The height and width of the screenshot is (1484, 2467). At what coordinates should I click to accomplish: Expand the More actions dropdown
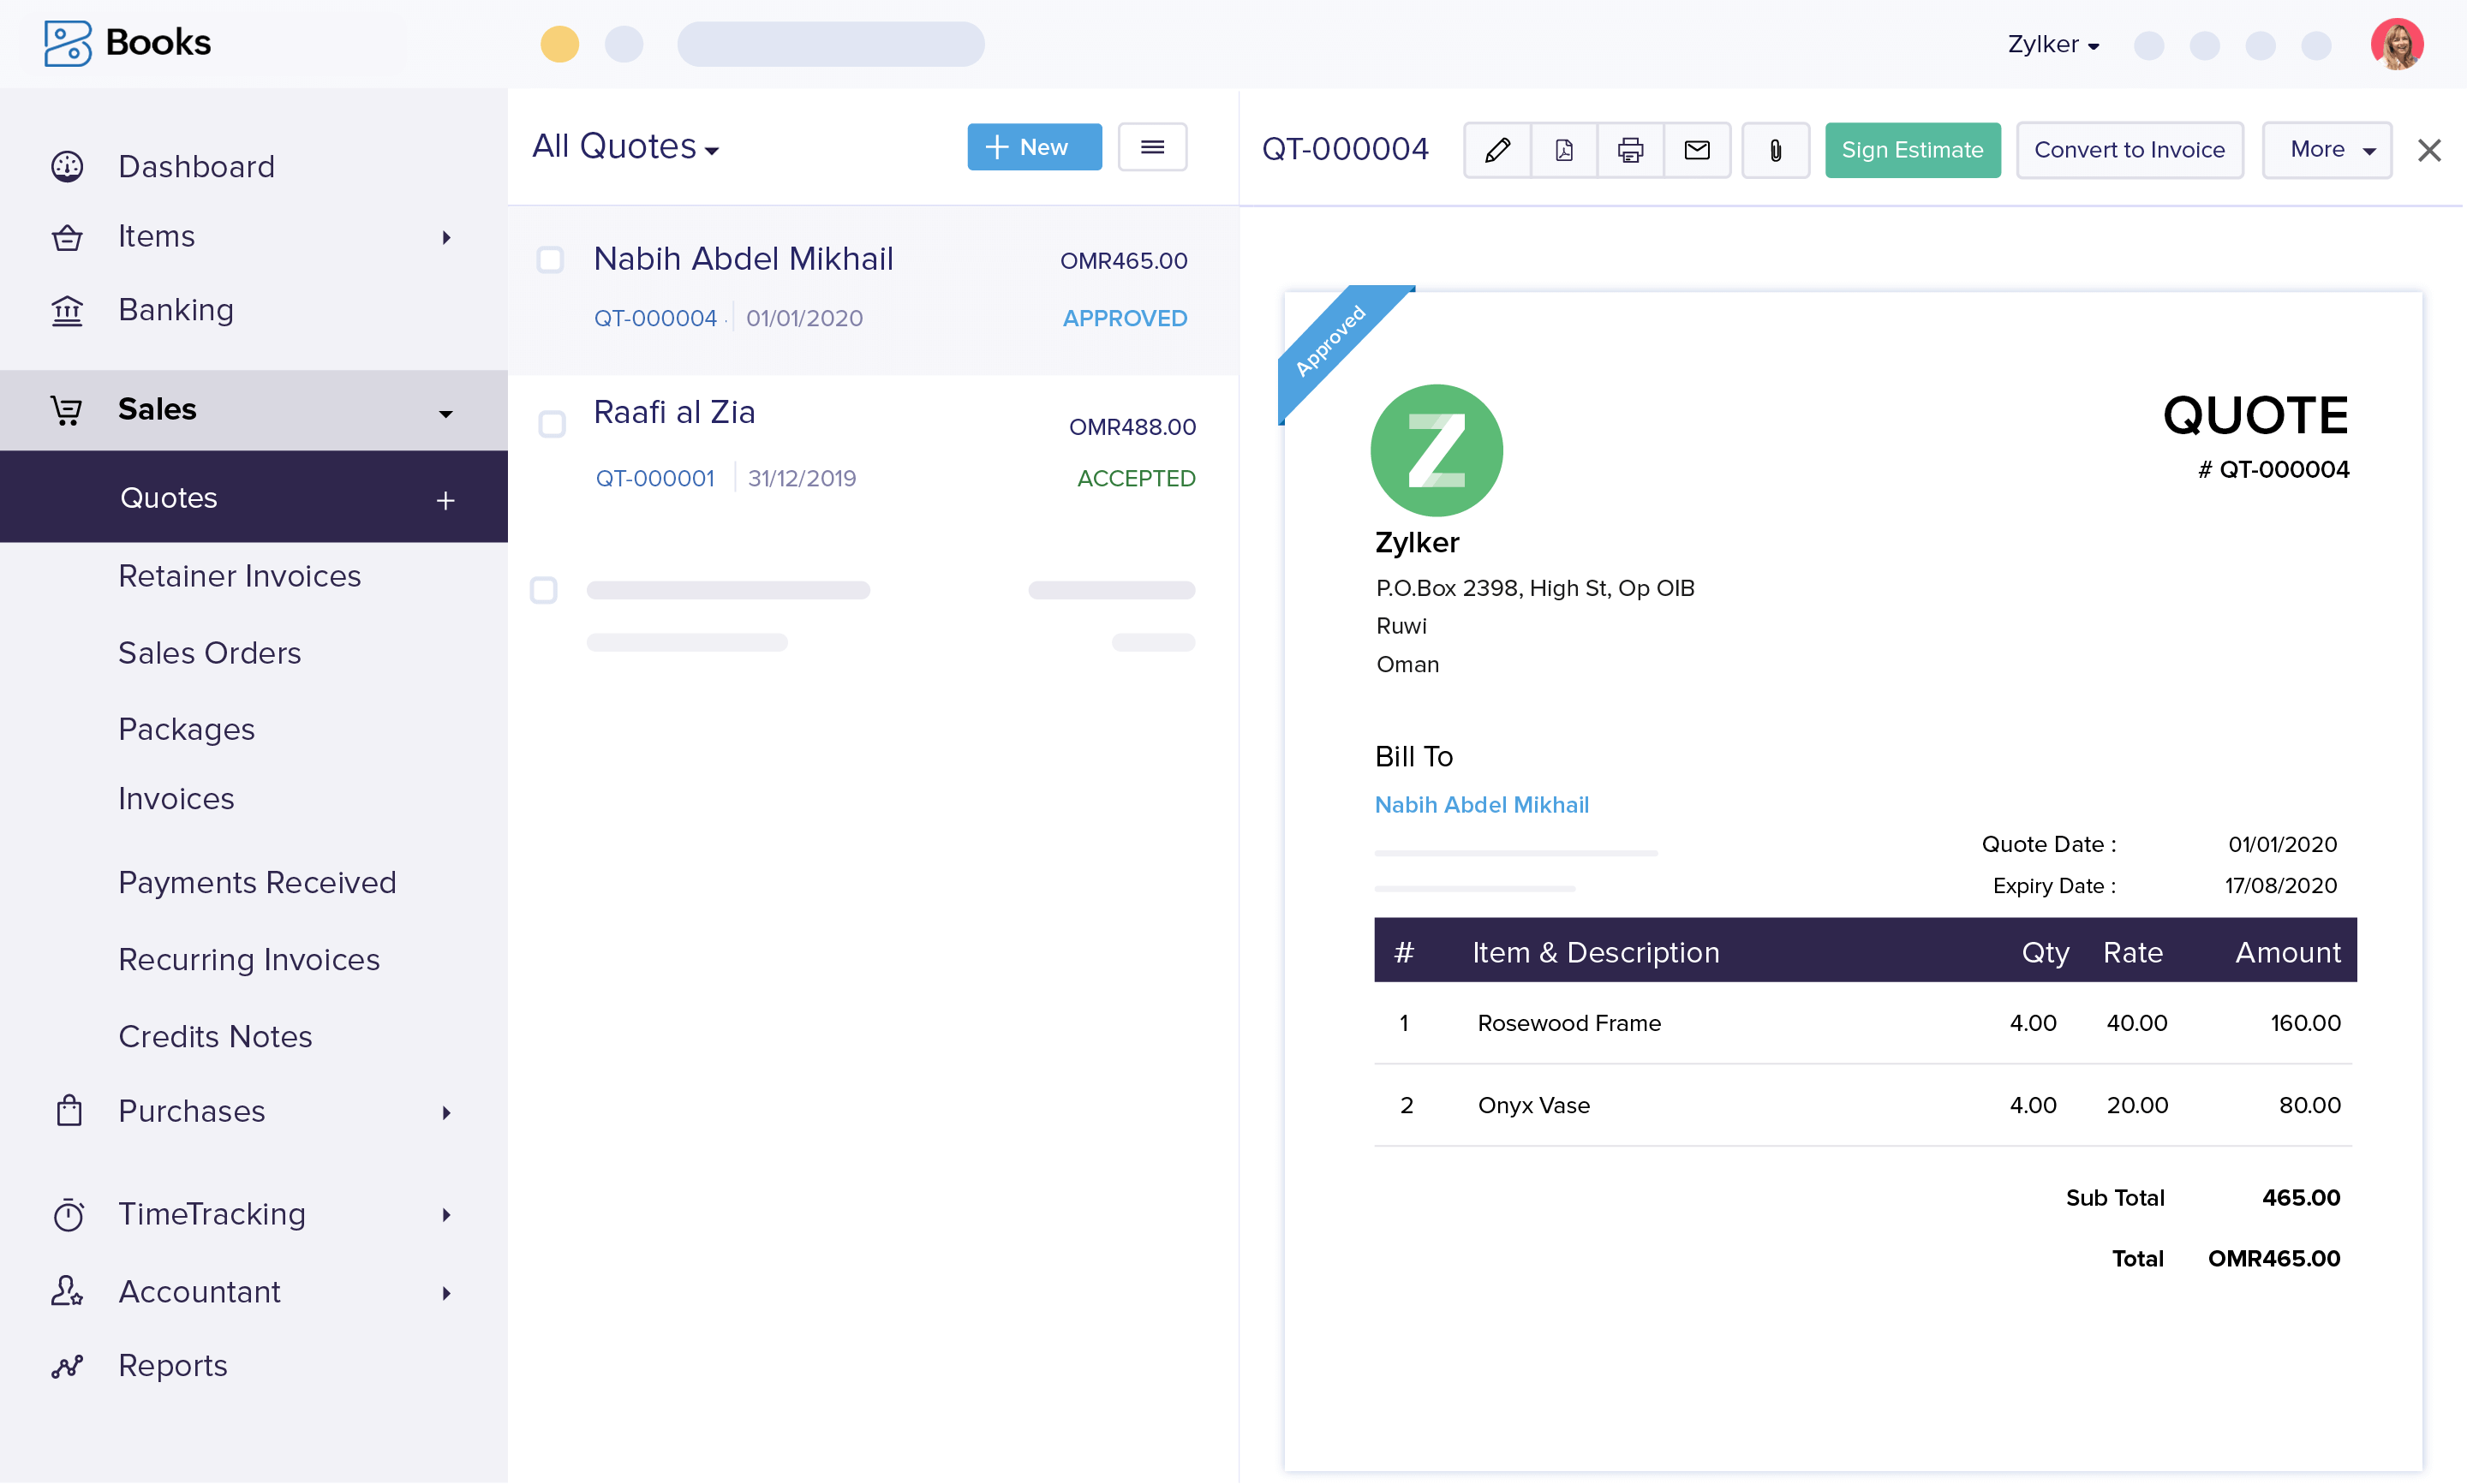2327,150
